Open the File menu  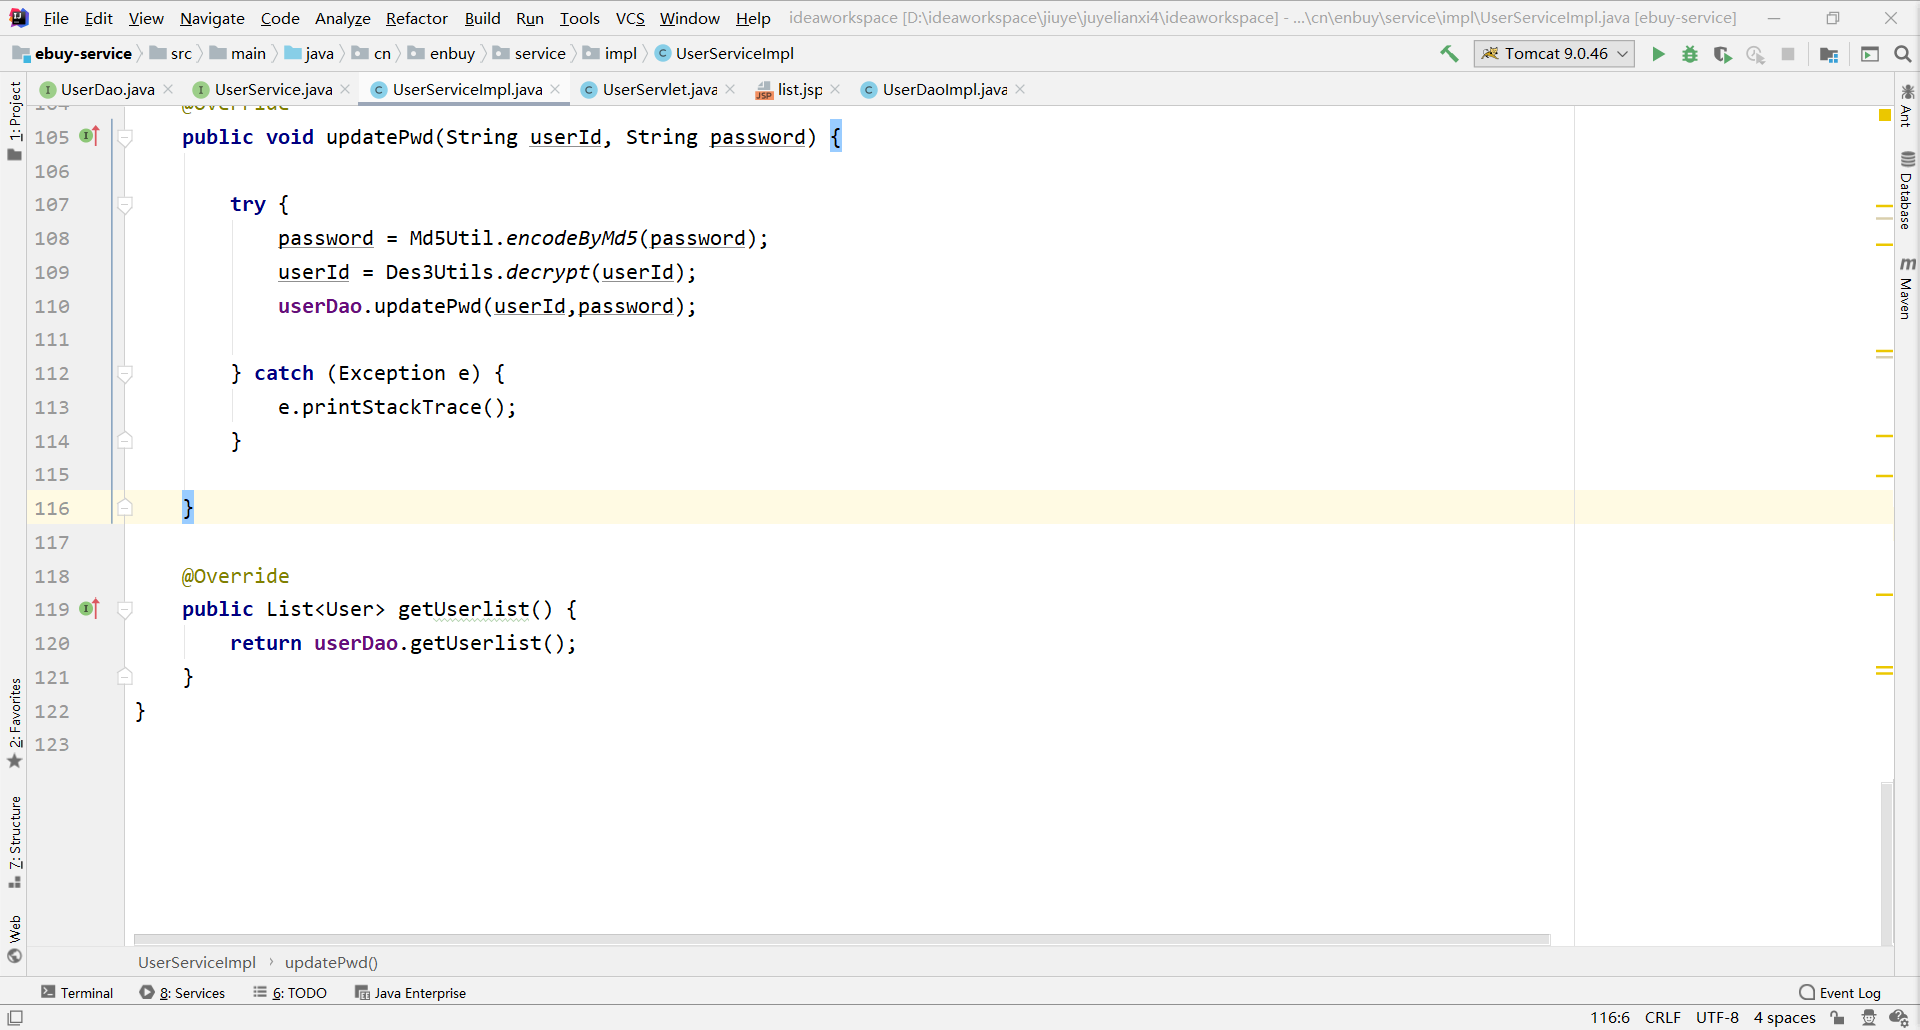[x=56, y=18]
